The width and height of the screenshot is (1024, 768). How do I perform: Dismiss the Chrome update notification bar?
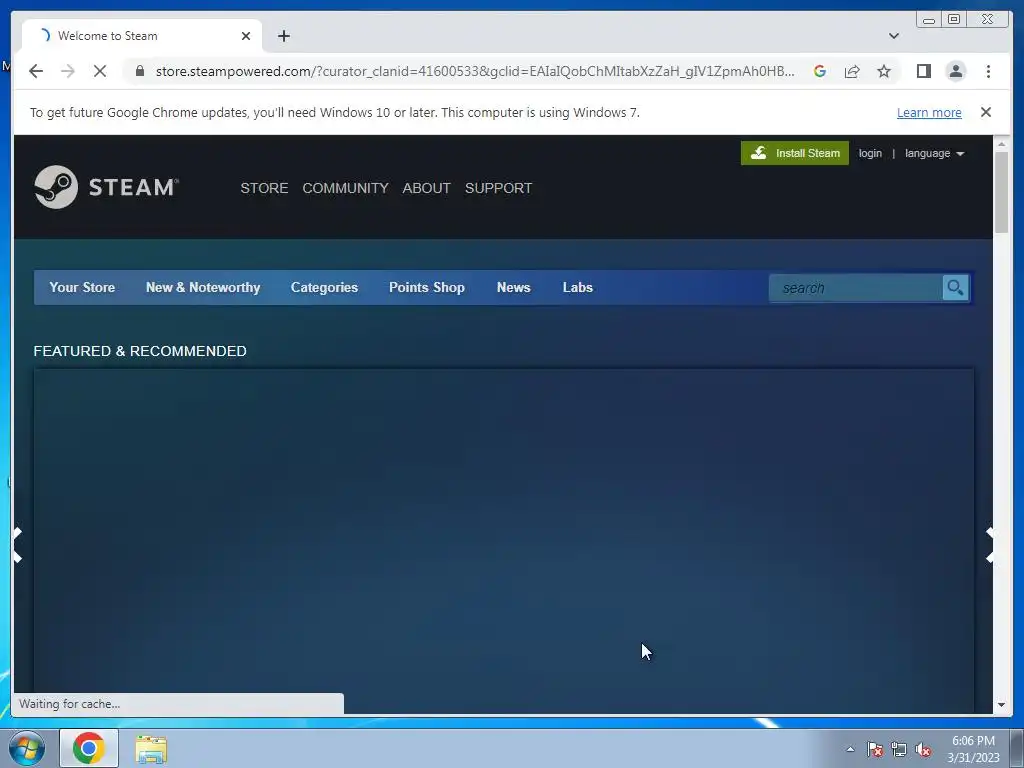pyautogui.click(x=986, y=112)
